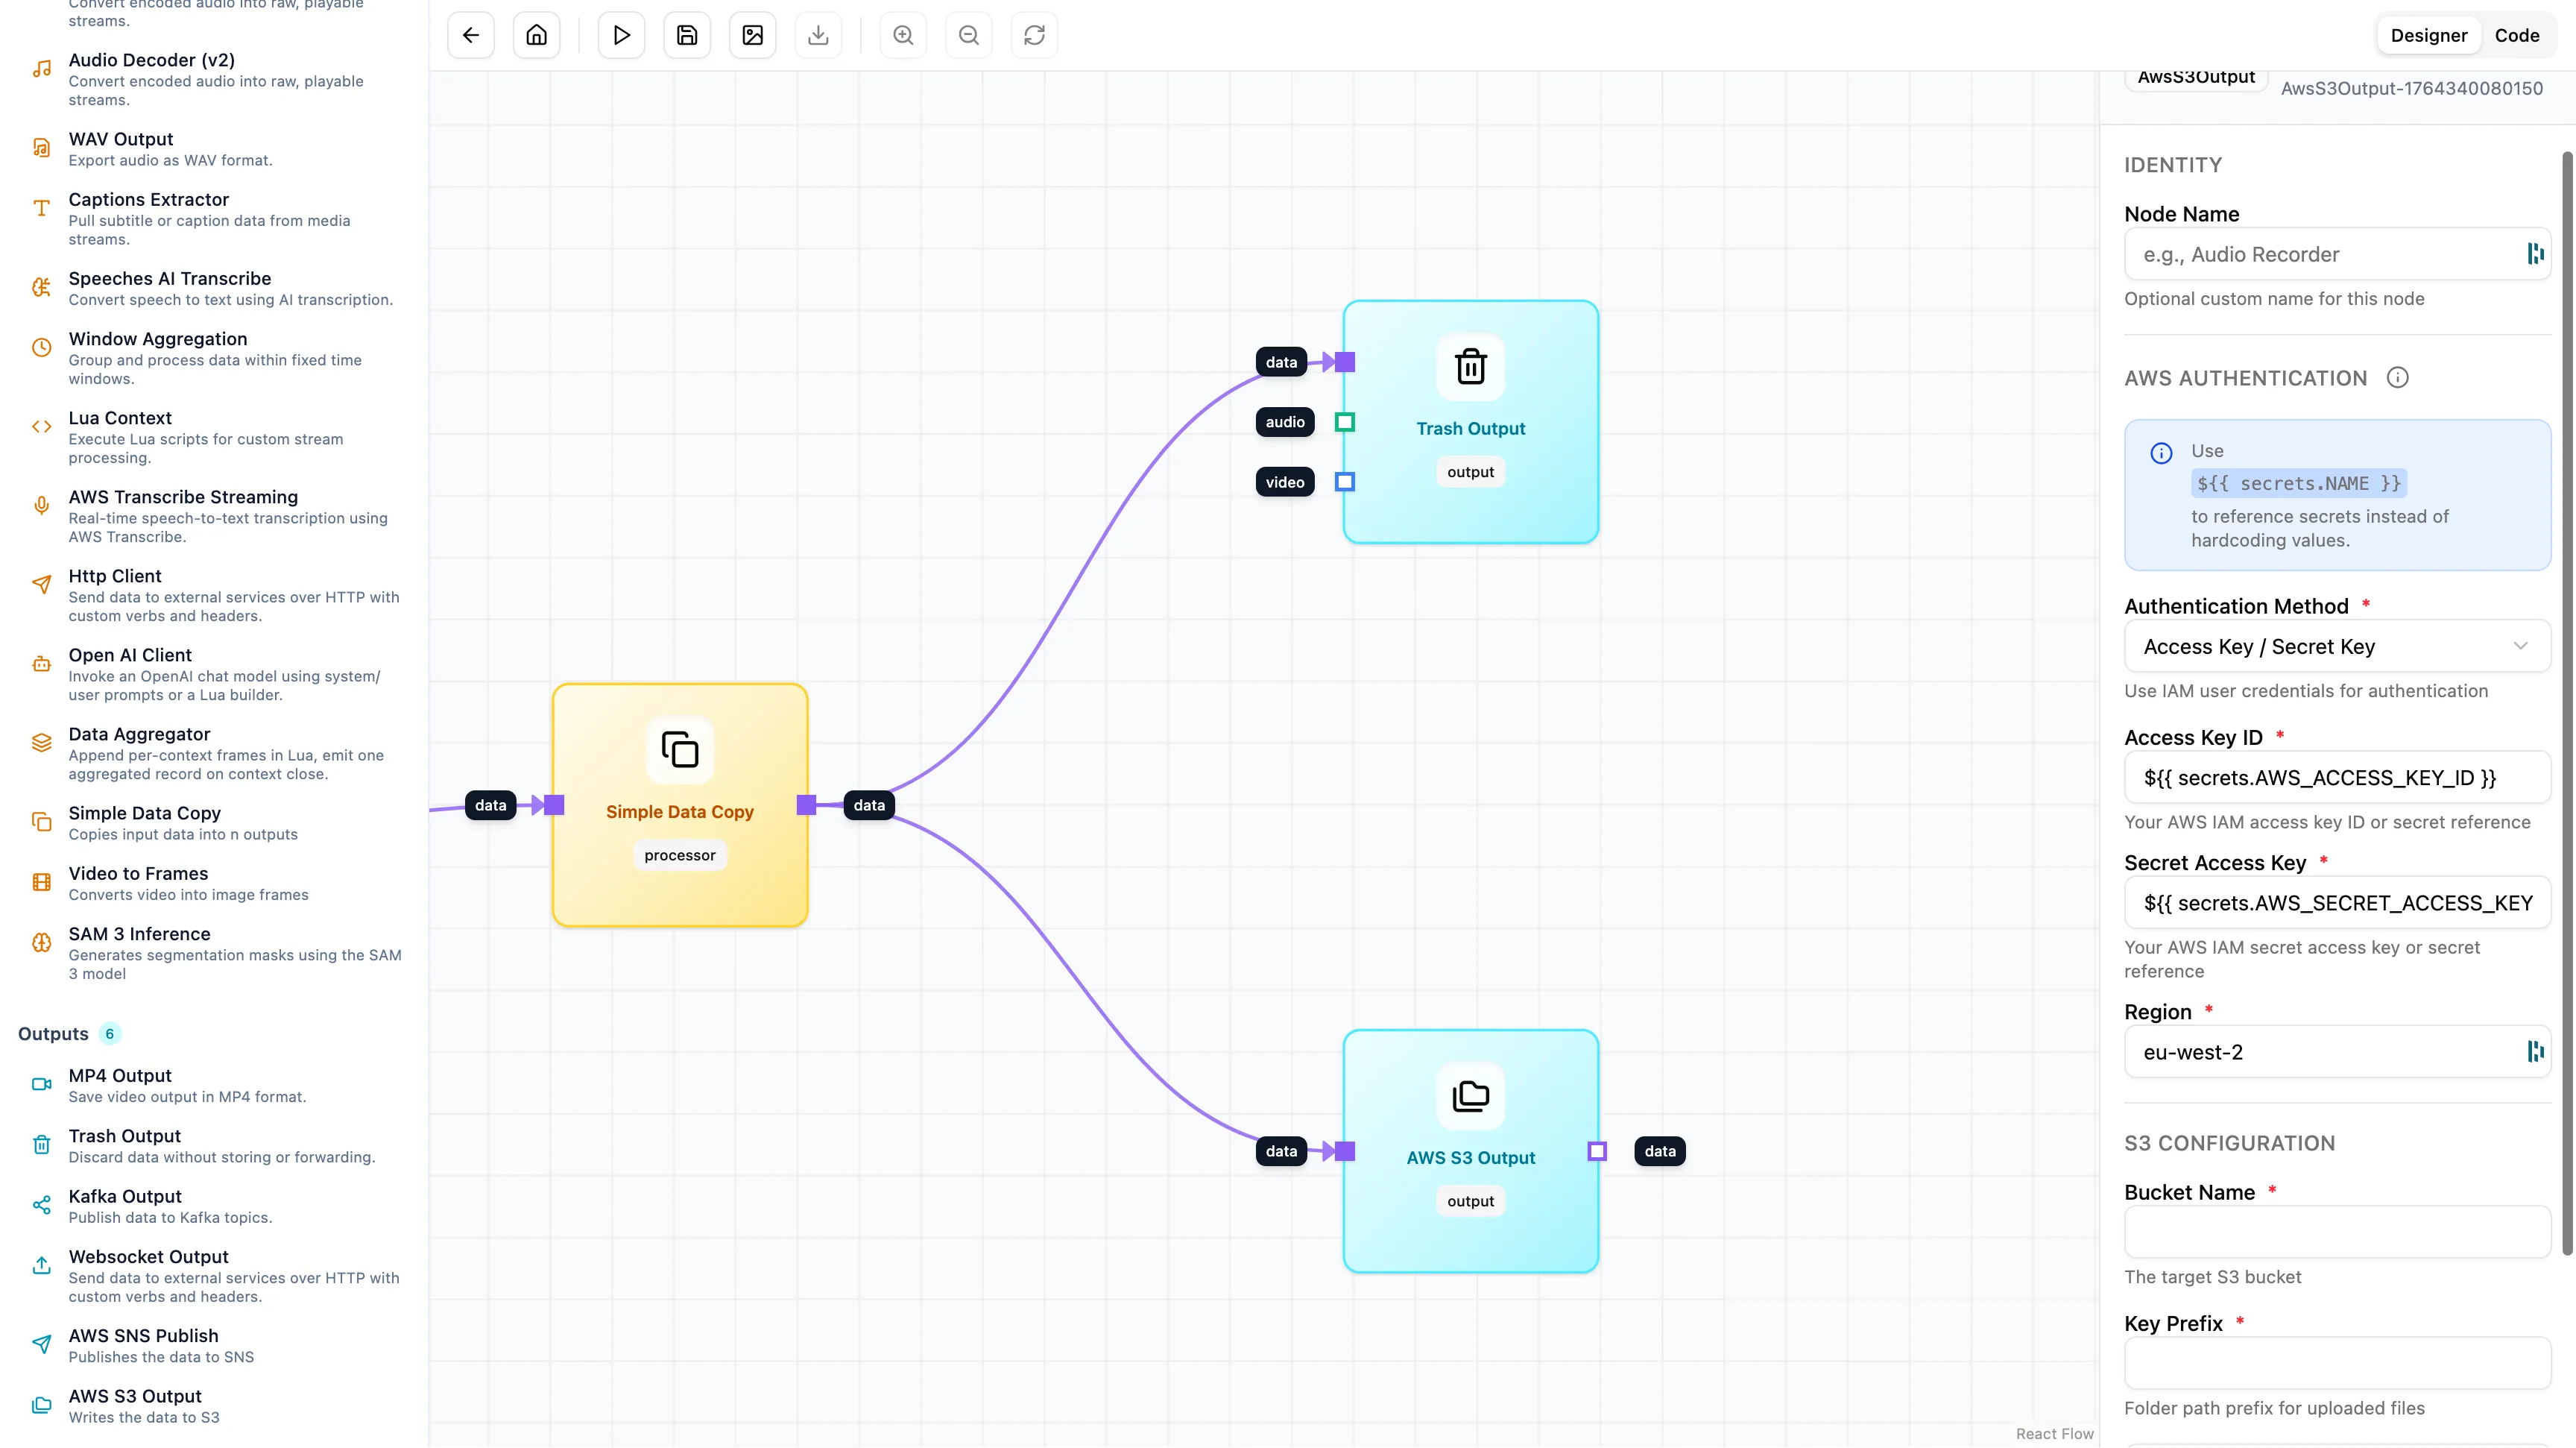Image resolution: width=2576 pixels, height=1448 pixels.
Task: Select Trash Output in Outputs list
Action: (x=215, y=1145)
